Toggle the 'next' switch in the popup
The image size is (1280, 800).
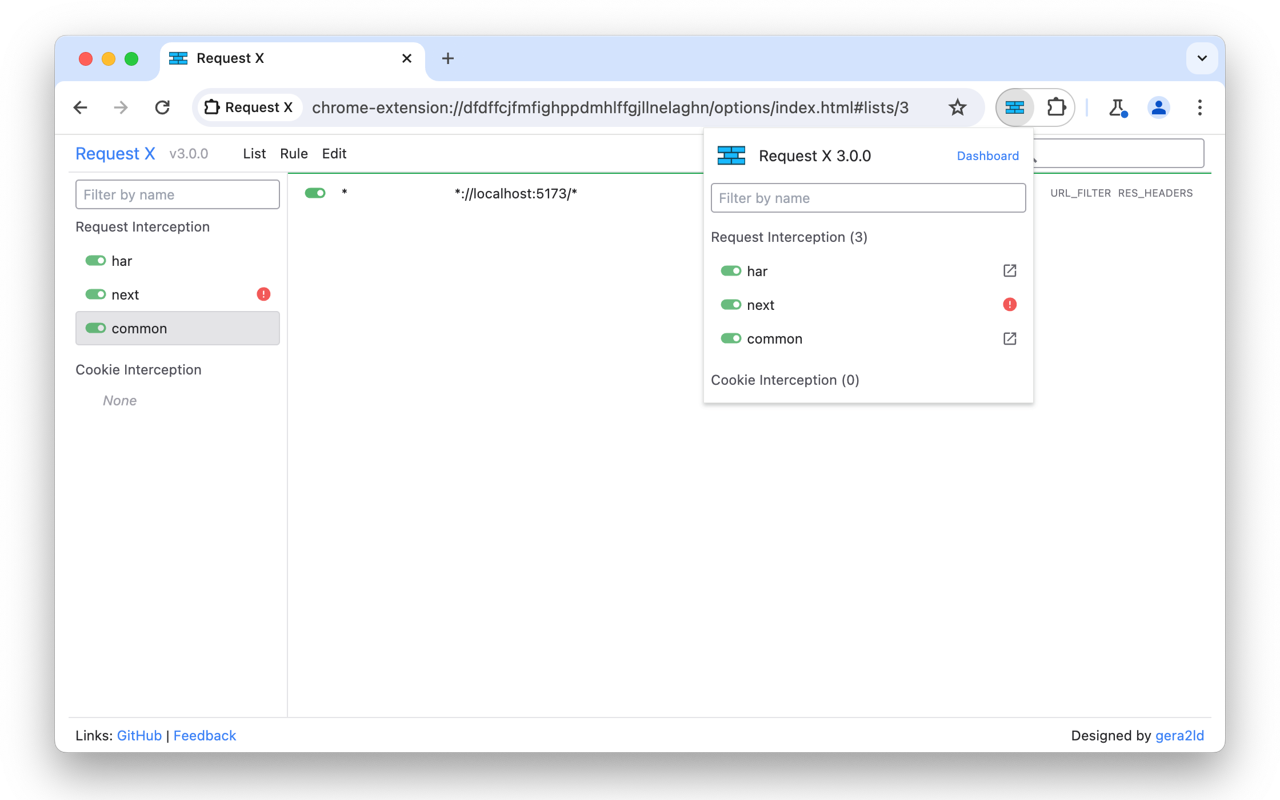click(x=731, y=305)
